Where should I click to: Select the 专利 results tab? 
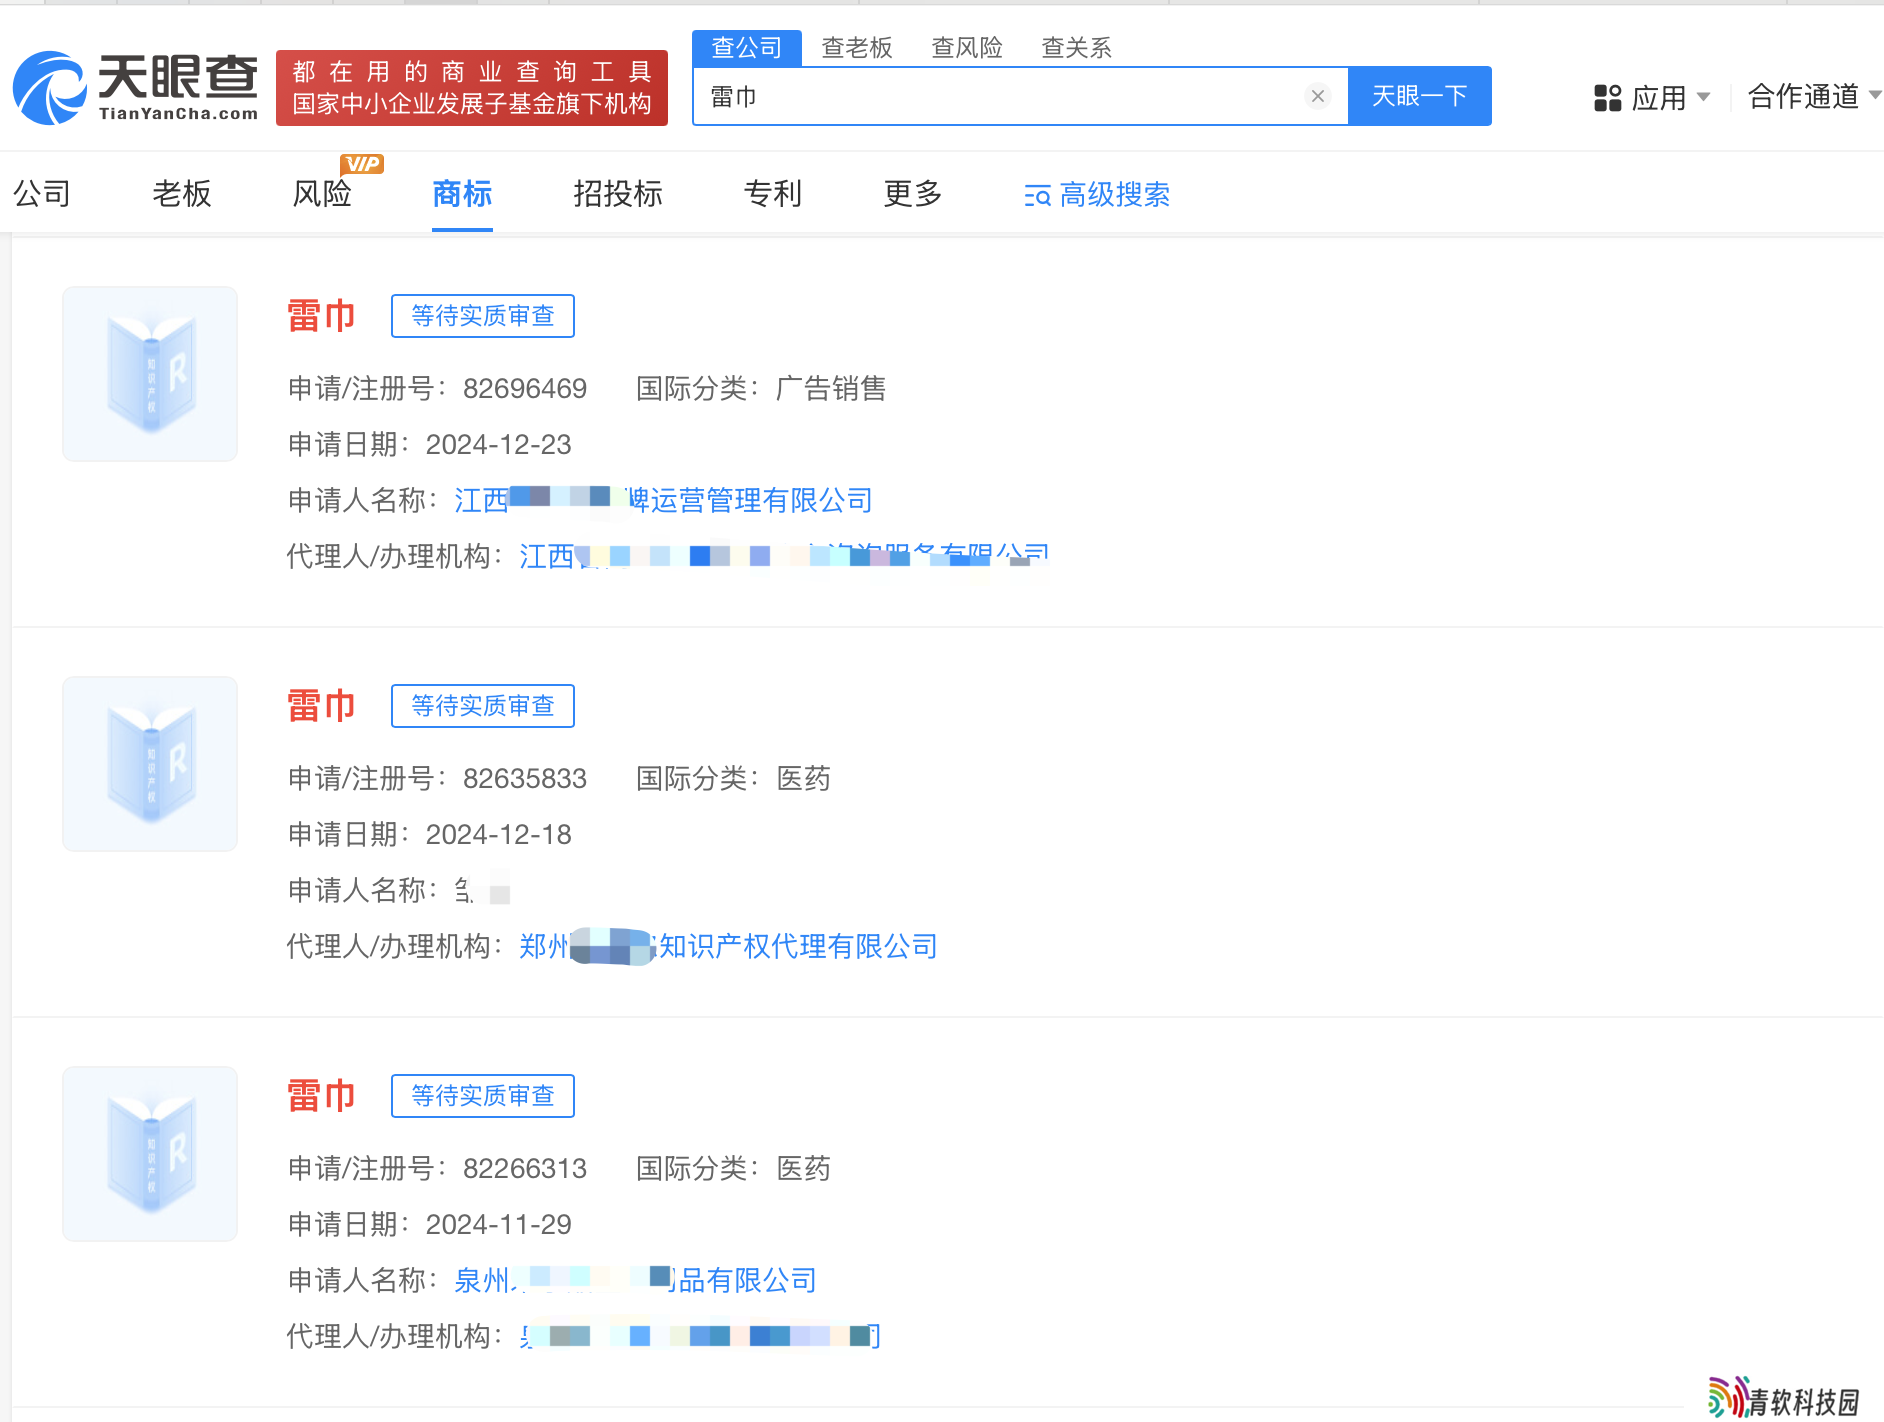773,193
